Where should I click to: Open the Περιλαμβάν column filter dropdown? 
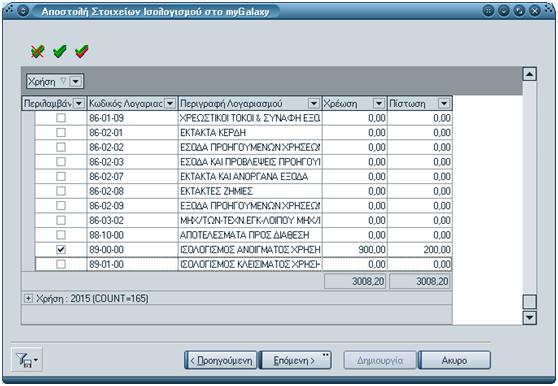tap(79, 104)
